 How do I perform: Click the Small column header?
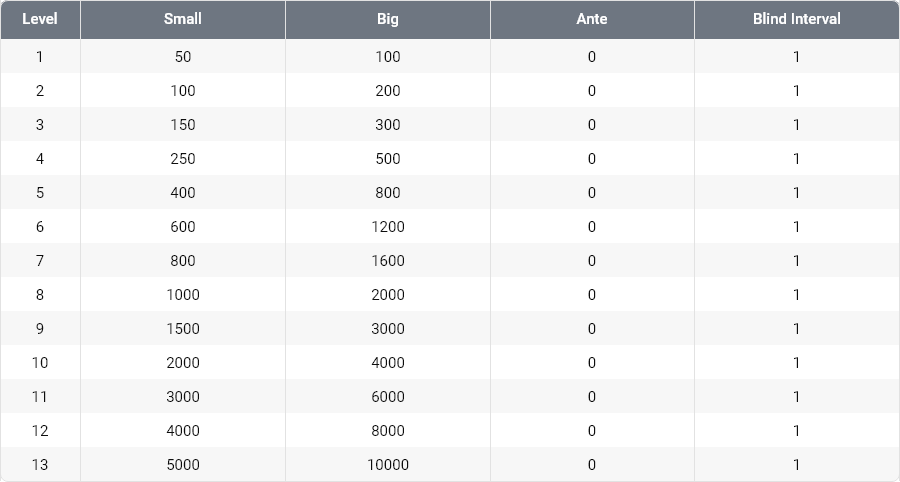pyautogui.click(x=183, y=19)
